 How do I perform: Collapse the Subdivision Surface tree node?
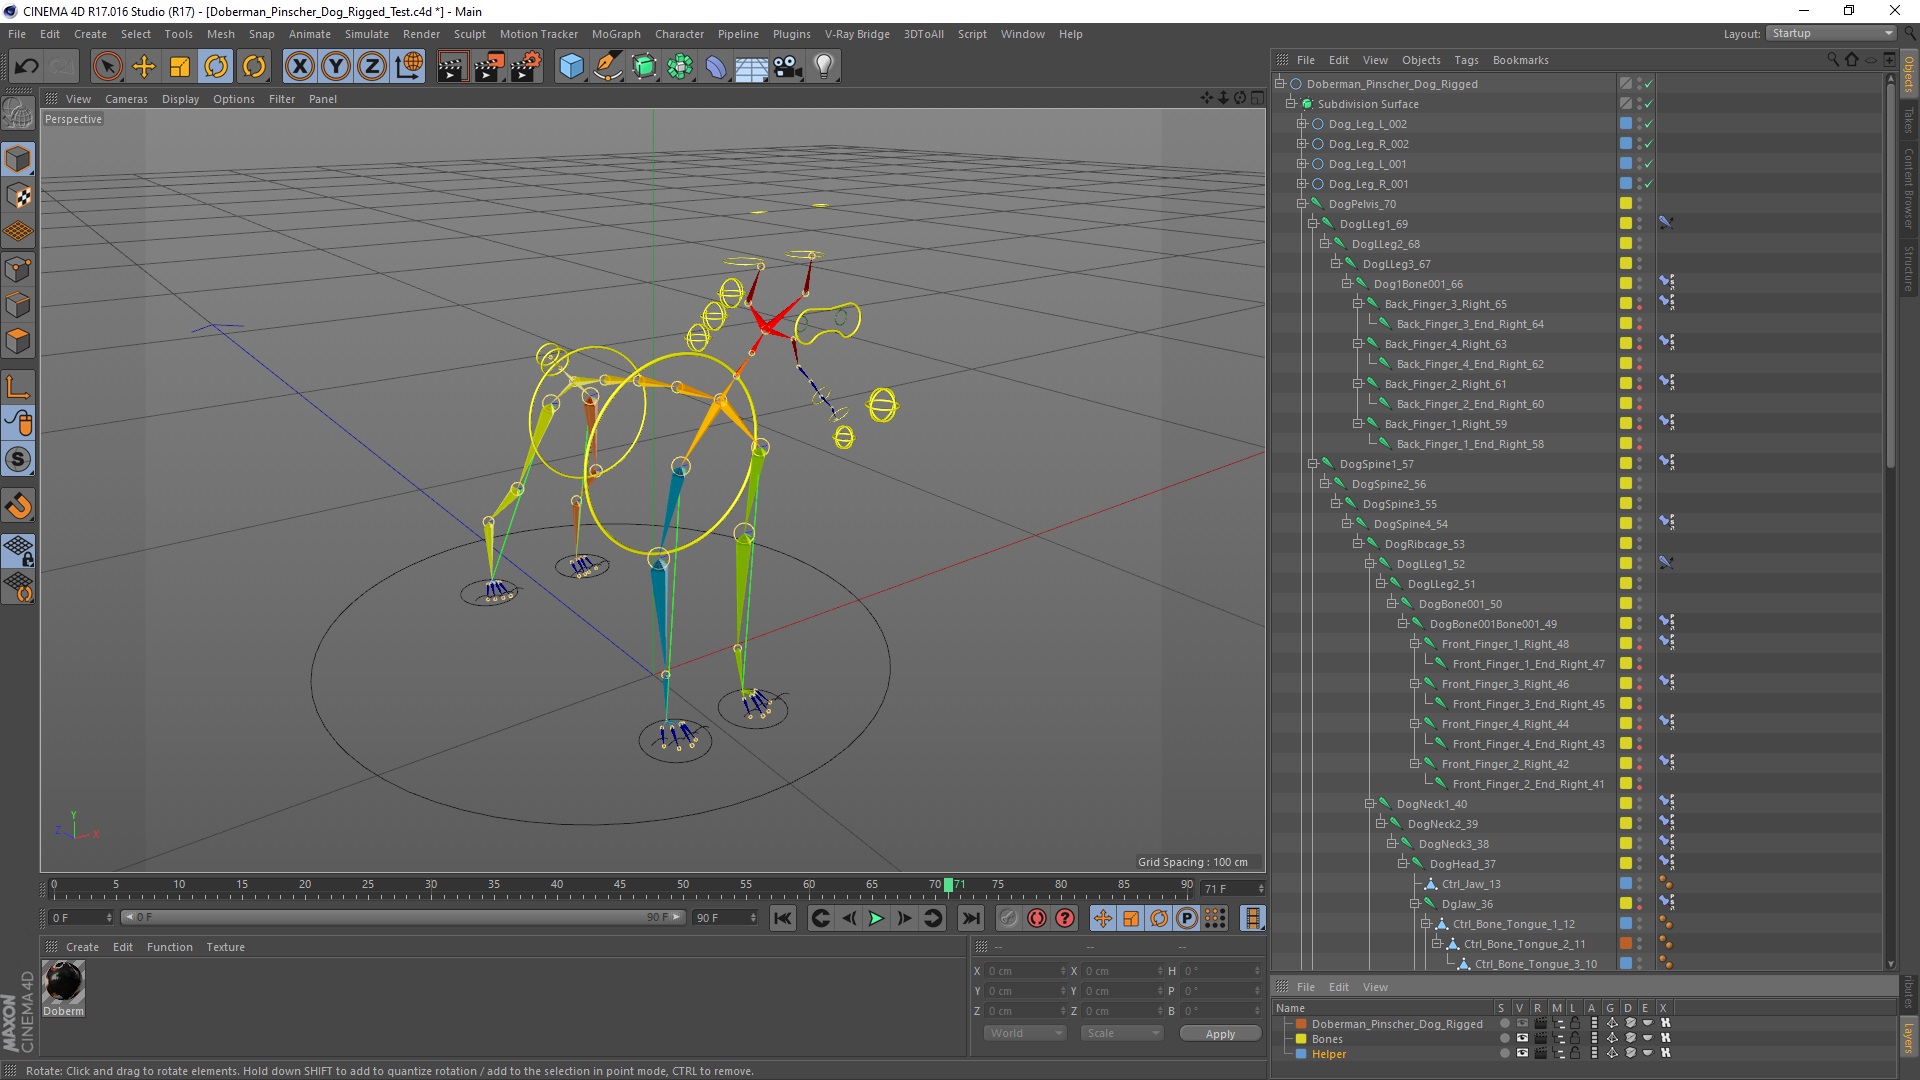pos(1290,104)
